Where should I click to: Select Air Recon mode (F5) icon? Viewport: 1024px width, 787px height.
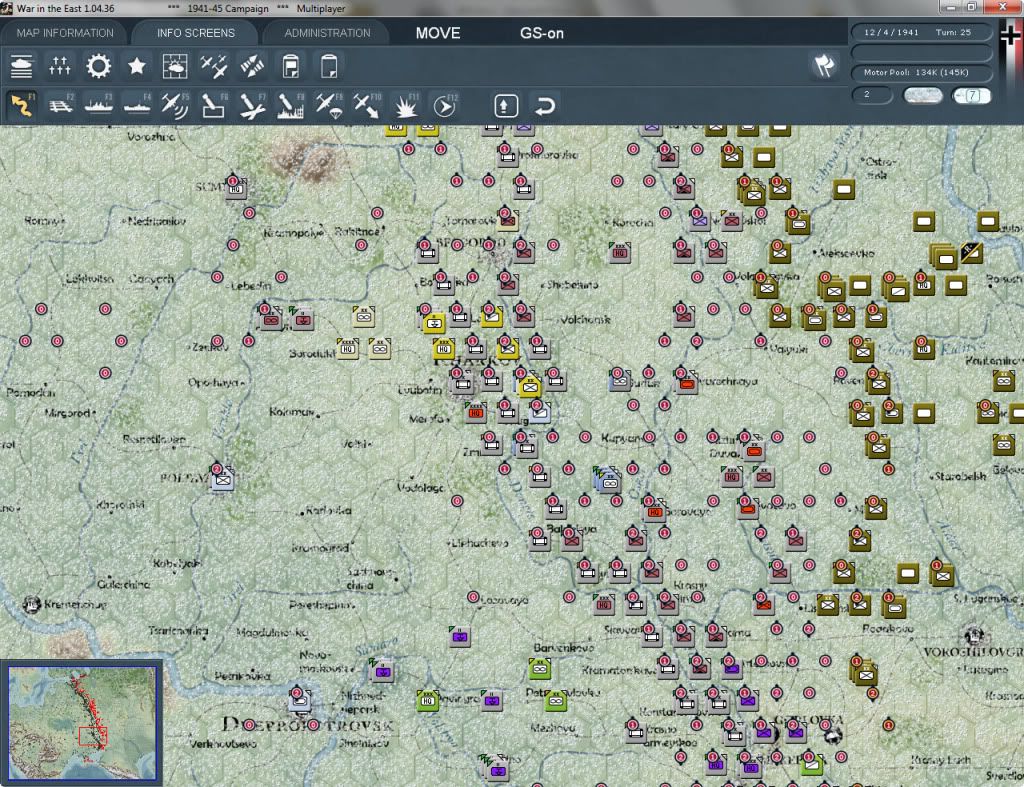click(175, 105)
